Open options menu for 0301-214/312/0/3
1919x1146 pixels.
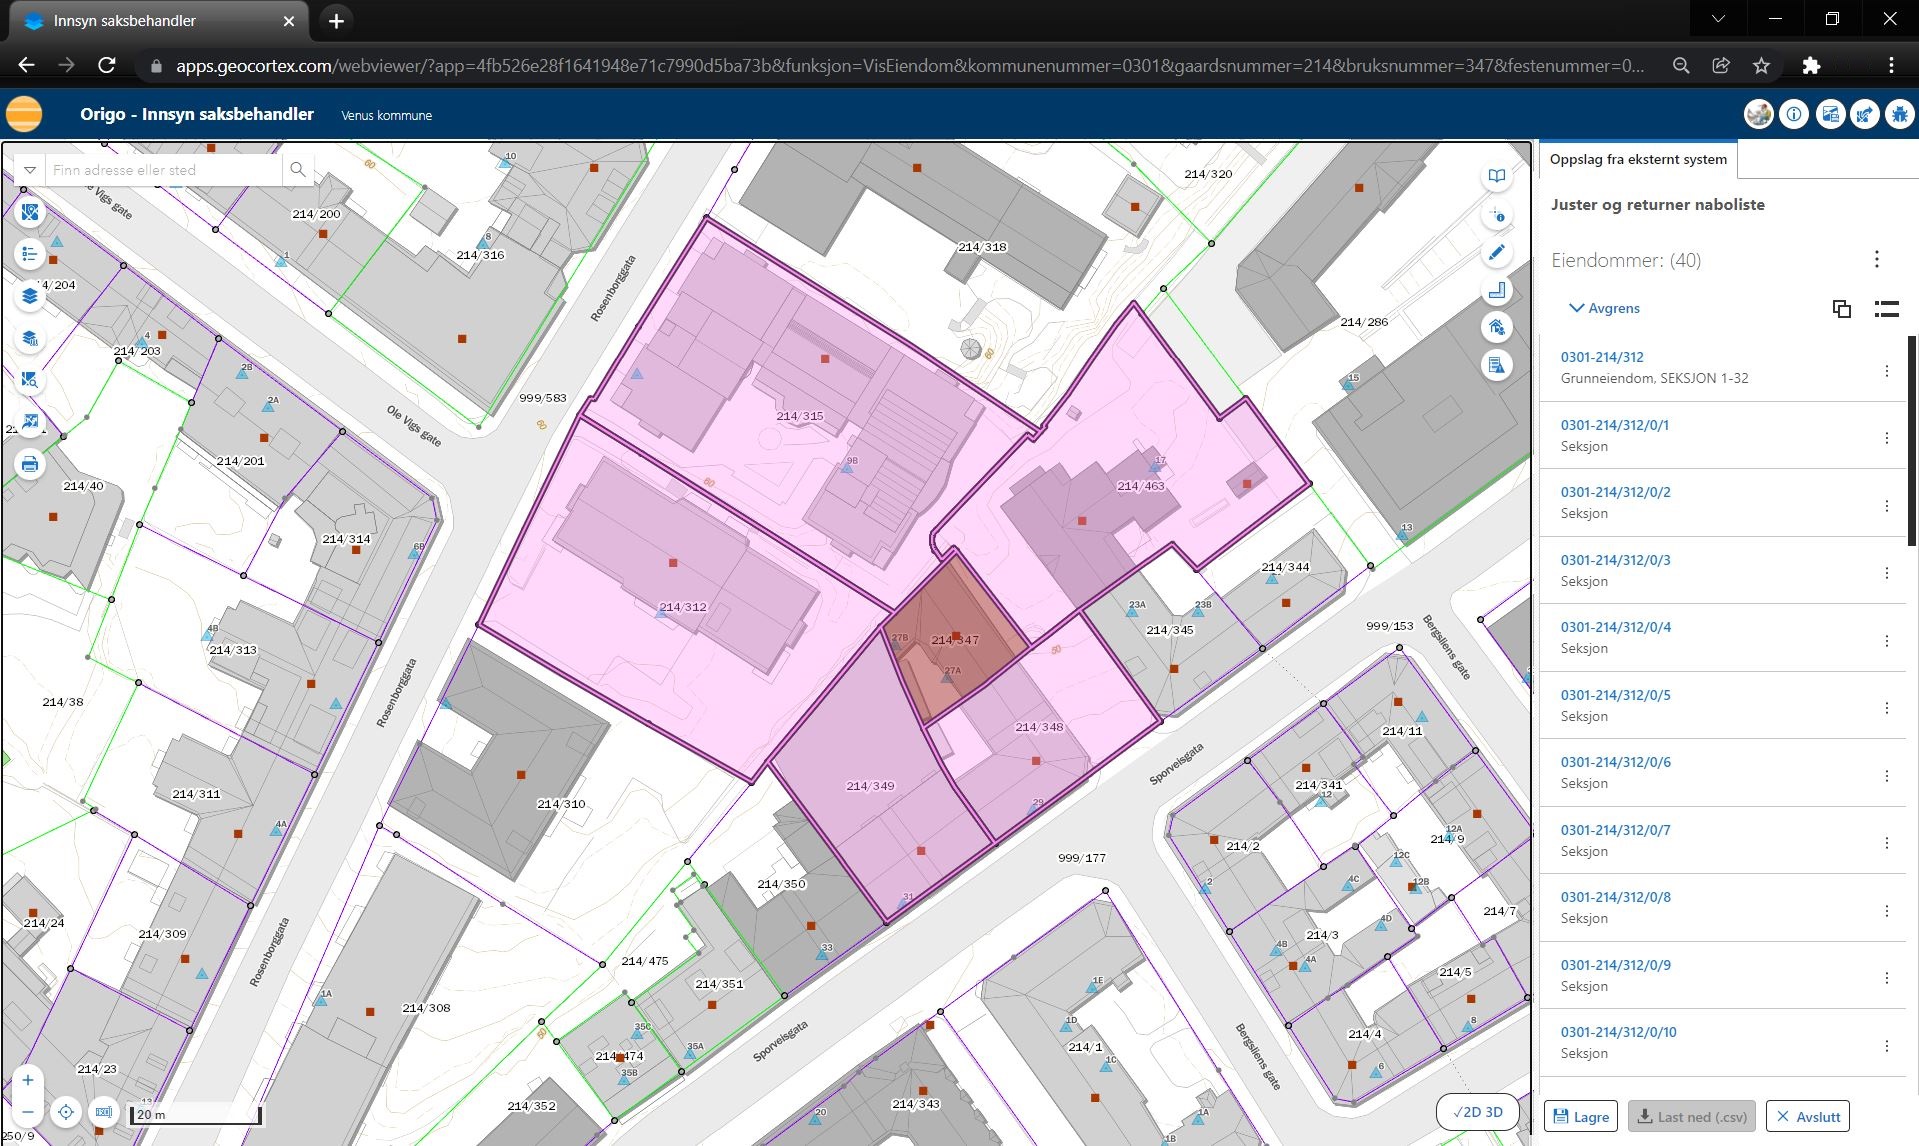point(1887,573)
